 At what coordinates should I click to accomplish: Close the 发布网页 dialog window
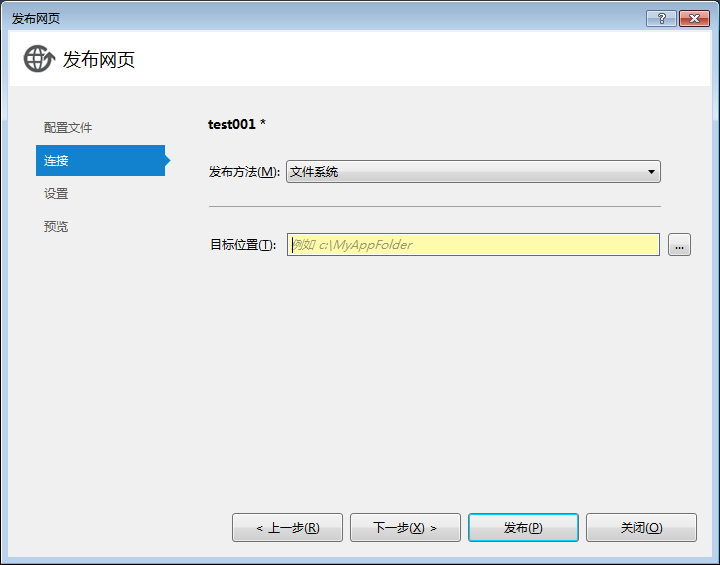(x=694, y=18)
